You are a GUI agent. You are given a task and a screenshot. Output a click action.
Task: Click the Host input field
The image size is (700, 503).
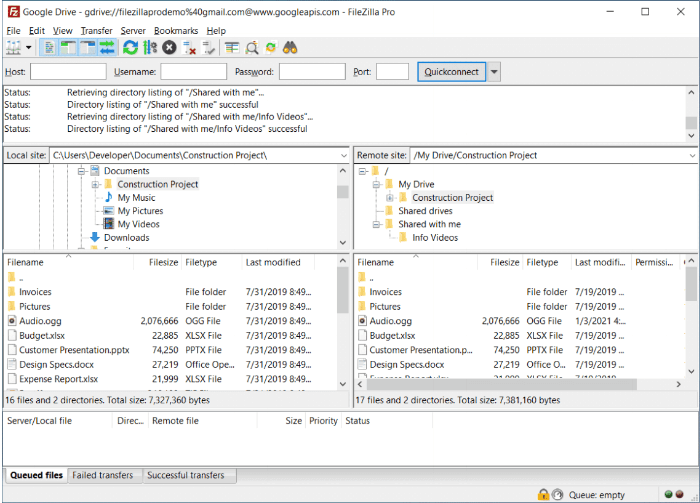[x=68, y=72]
